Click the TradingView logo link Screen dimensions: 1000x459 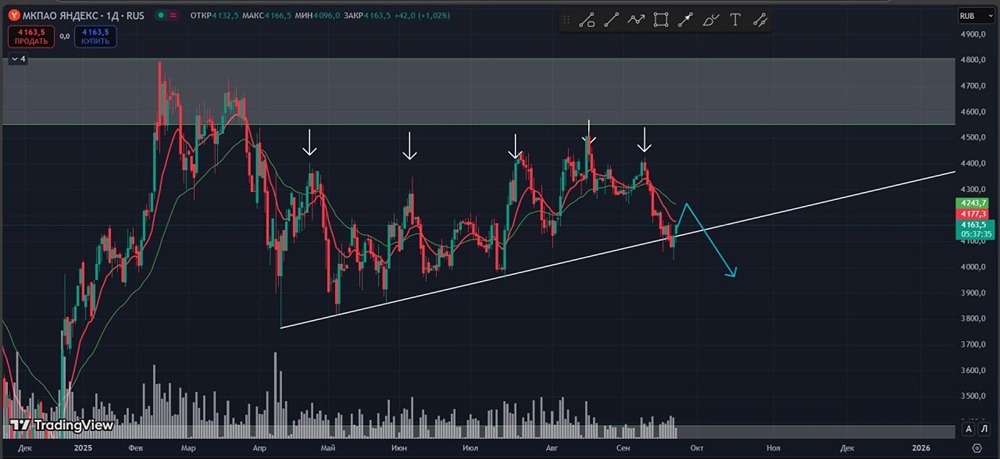coord(62,425)
